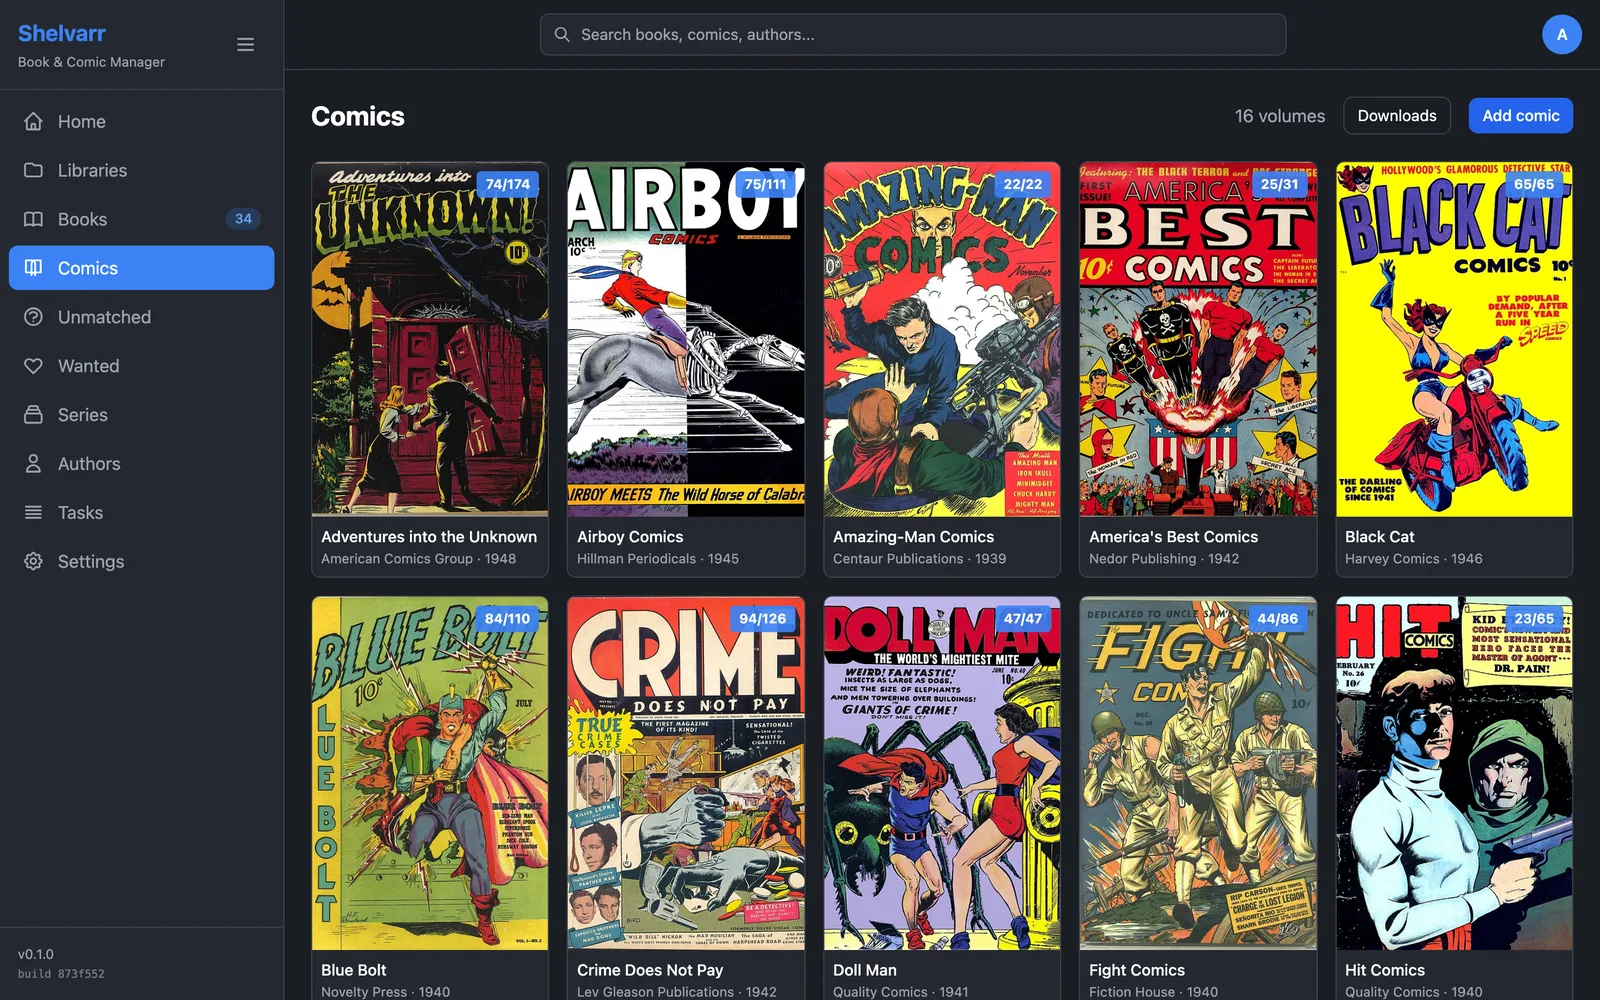
Task: Open the Books section
Action: tap(141, 219)
